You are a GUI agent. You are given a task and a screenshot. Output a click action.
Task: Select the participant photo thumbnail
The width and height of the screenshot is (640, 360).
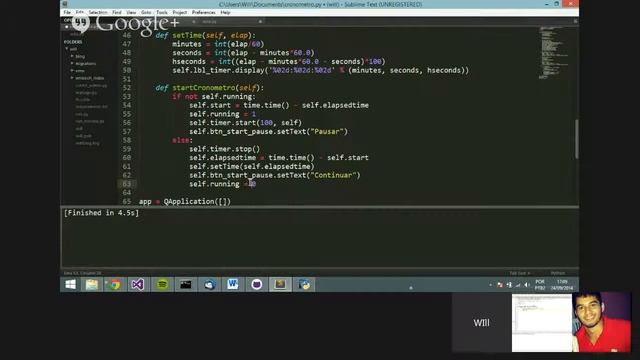coord(601,322)
